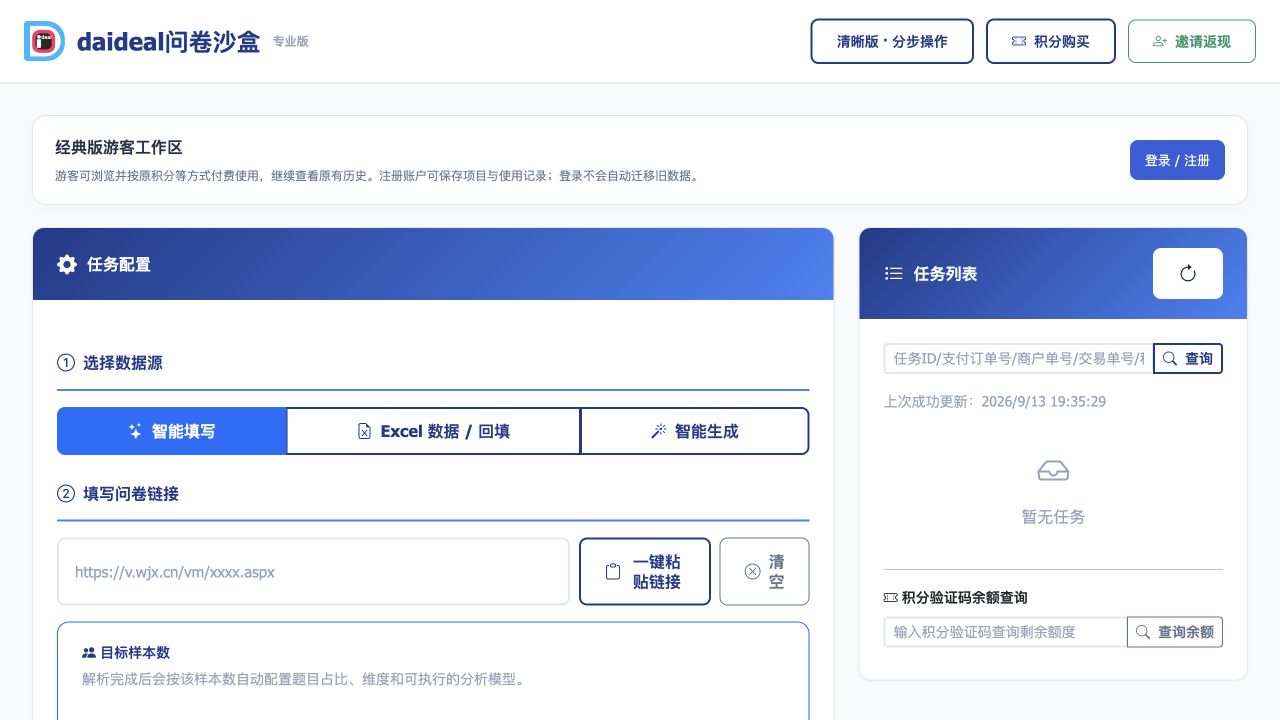Click the 登录 / 注册 button
The width and height of the screenshot is (1280, 720).
[1177, 160]
